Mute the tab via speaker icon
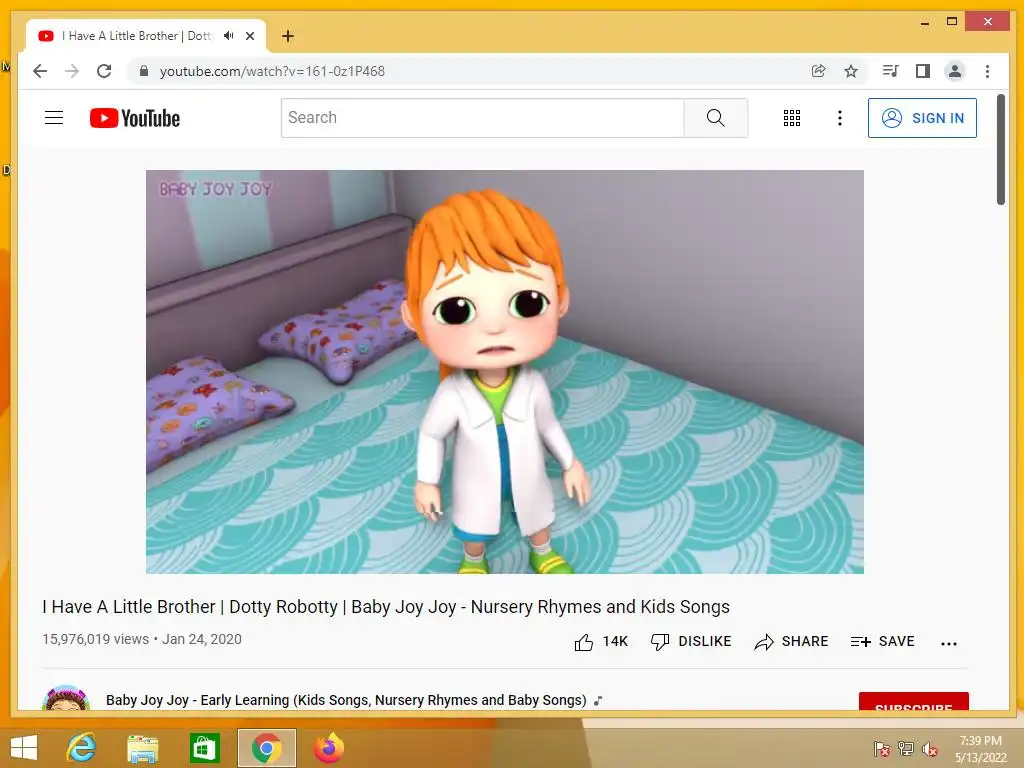1024x768 pixels. [229, 36]
